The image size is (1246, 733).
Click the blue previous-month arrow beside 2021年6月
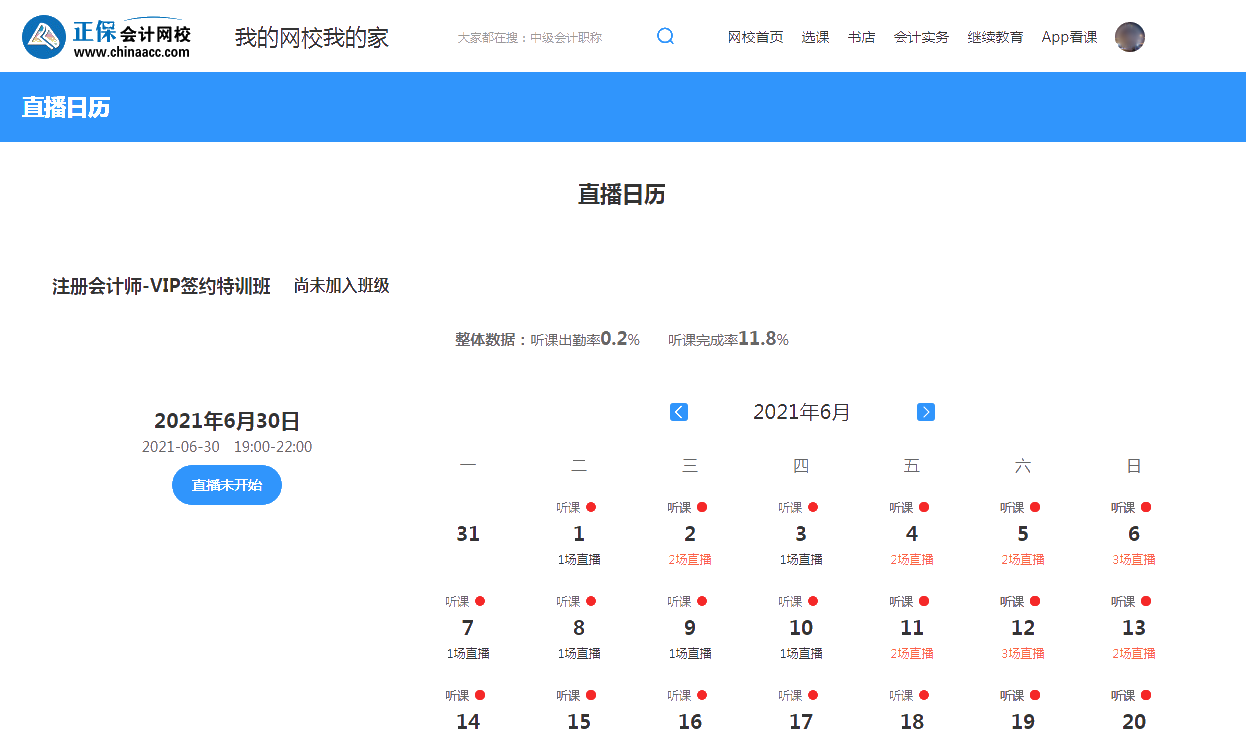click(678, 411)
